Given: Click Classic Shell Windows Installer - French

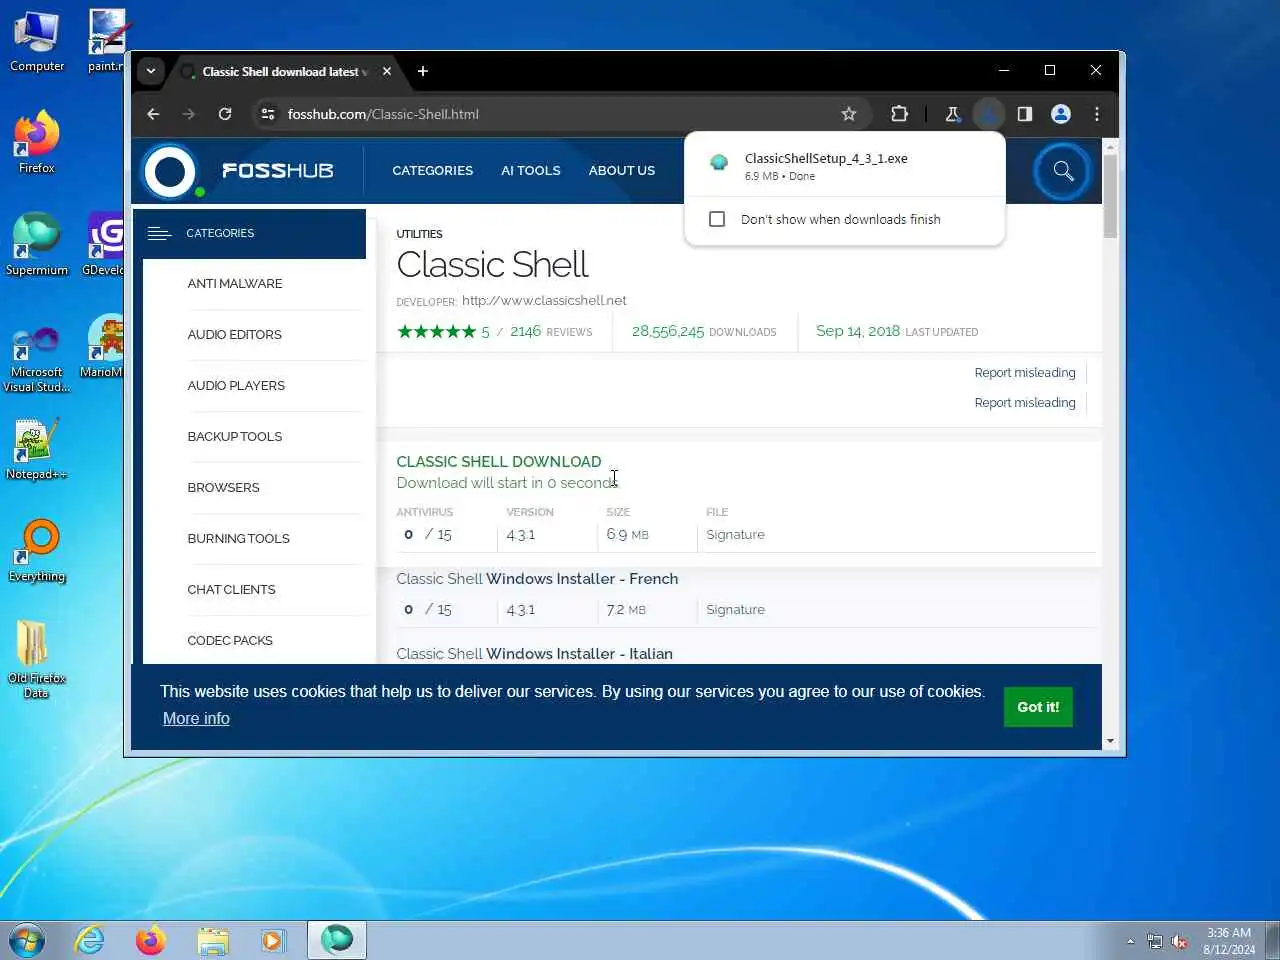Looking at the screenshot, I should (537, 579).
